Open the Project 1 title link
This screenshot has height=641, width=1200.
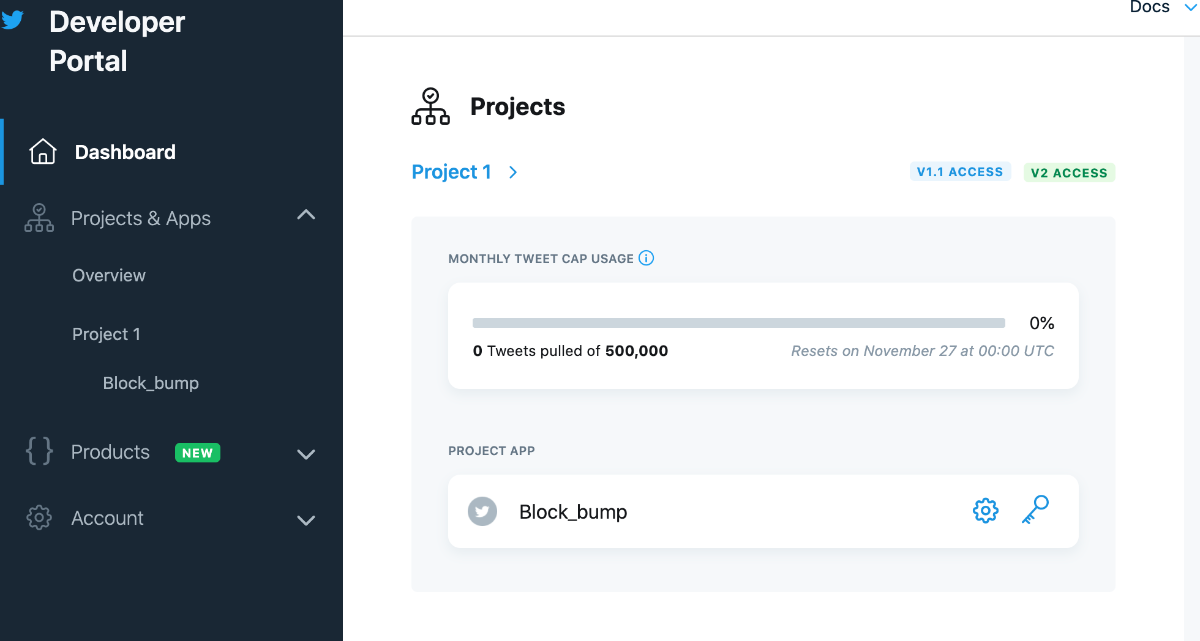[x=452, y=172]
